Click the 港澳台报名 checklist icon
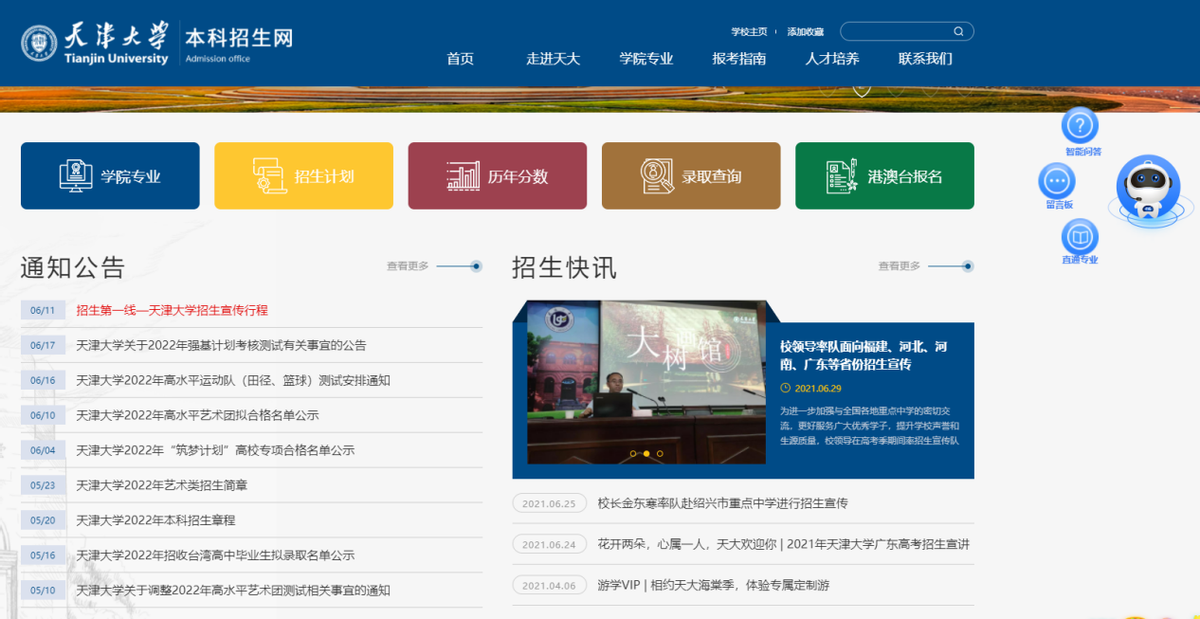The image size is (1200, 619). (x=842, y=176)
